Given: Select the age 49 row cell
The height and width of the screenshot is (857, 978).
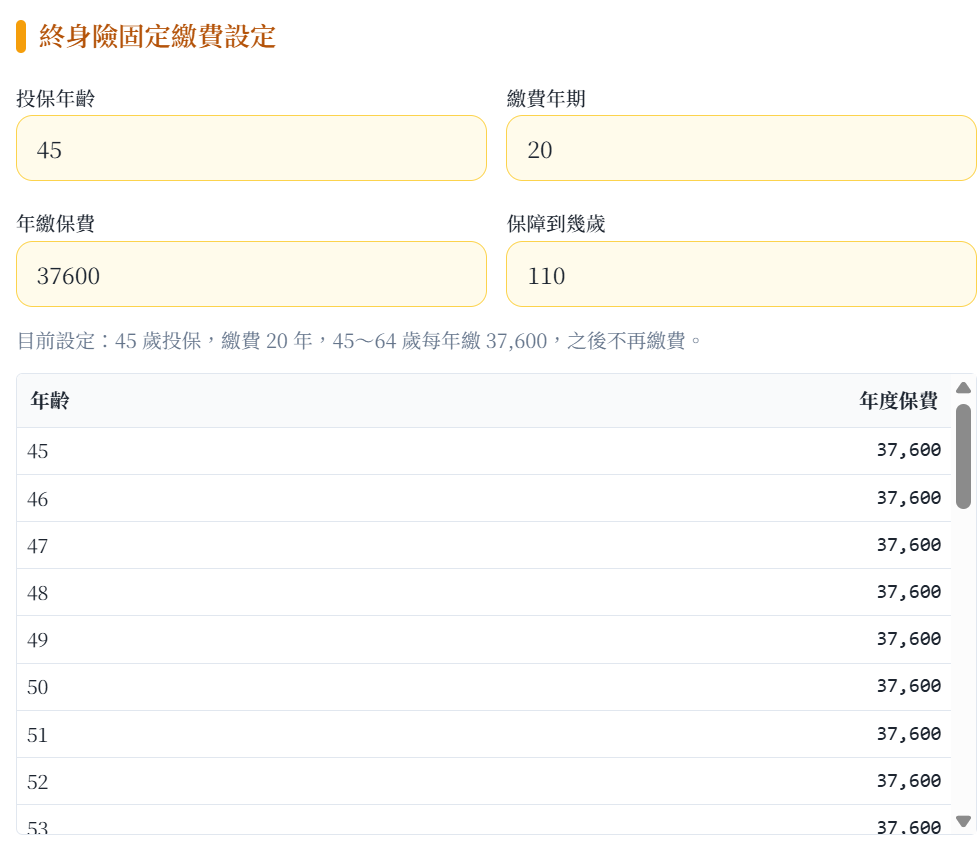Looking at the screenshot, I should click(x=37, y=639).
